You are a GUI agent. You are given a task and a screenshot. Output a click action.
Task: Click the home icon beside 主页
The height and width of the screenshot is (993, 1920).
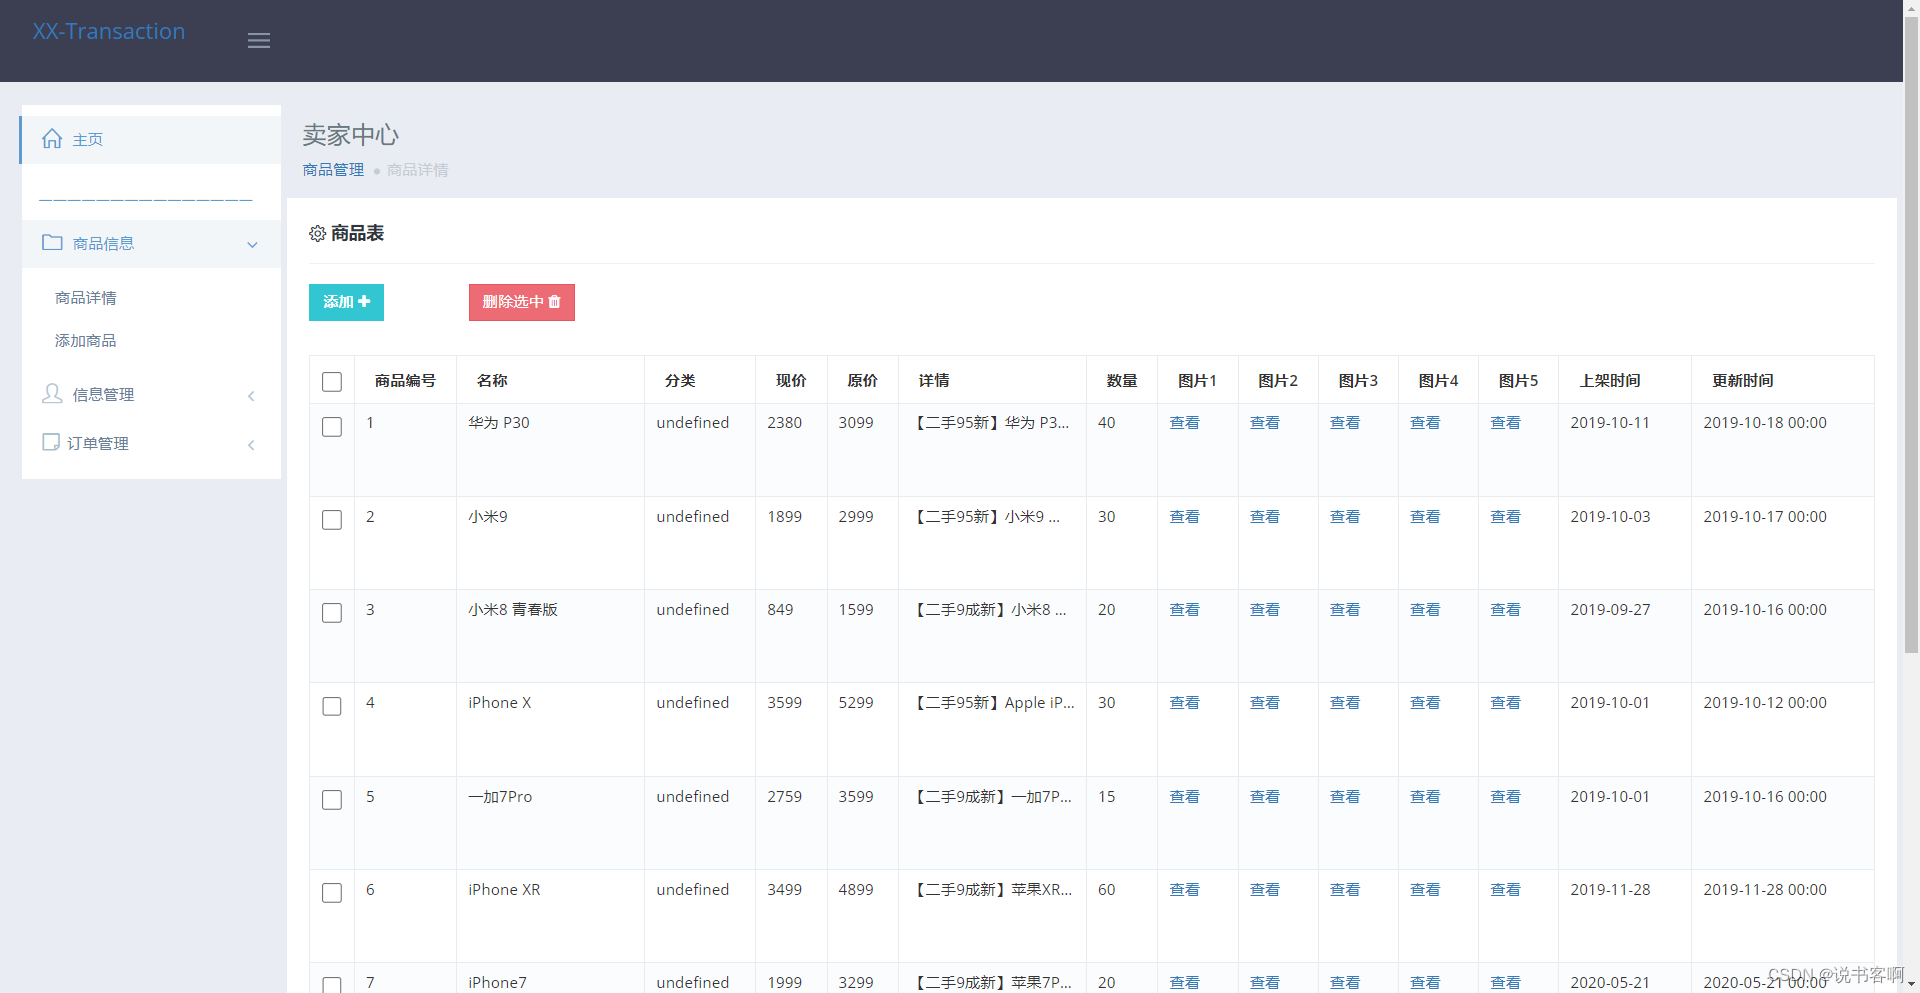[52, 139]
